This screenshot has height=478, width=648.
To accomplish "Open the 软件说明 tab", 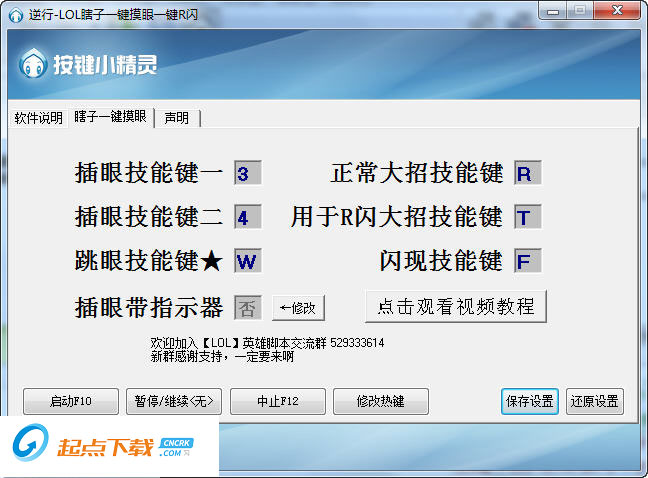I will [x=38, y=118].
